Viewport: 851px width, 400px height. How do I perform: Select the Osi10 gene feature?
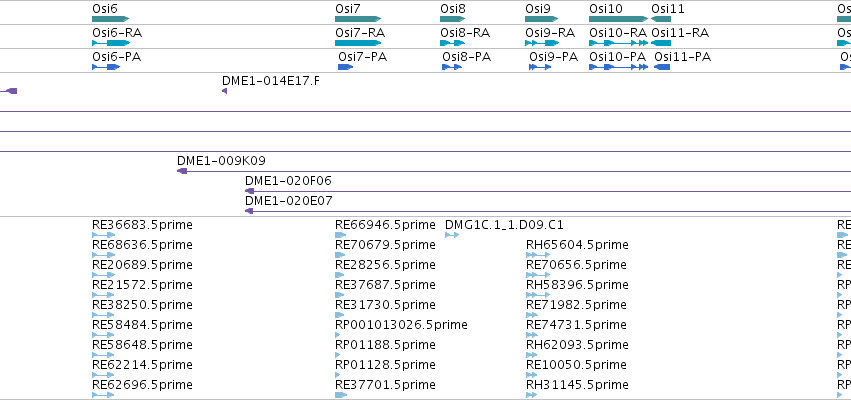tap(619, 19)
